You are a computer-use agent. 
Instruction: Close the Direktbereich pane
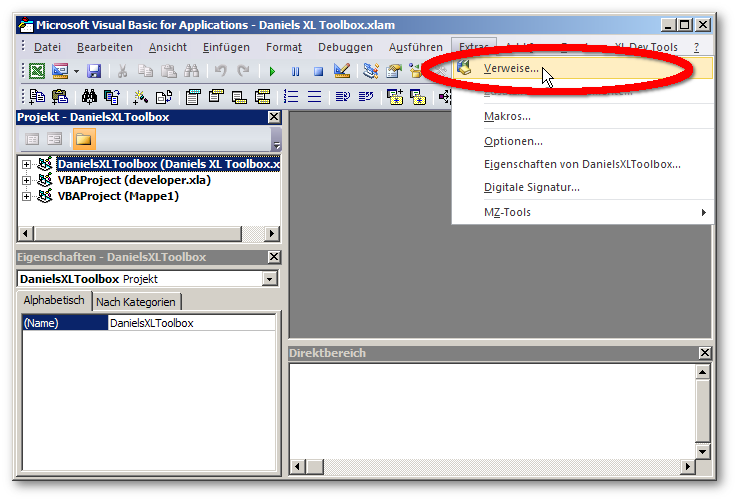point(705,353)
